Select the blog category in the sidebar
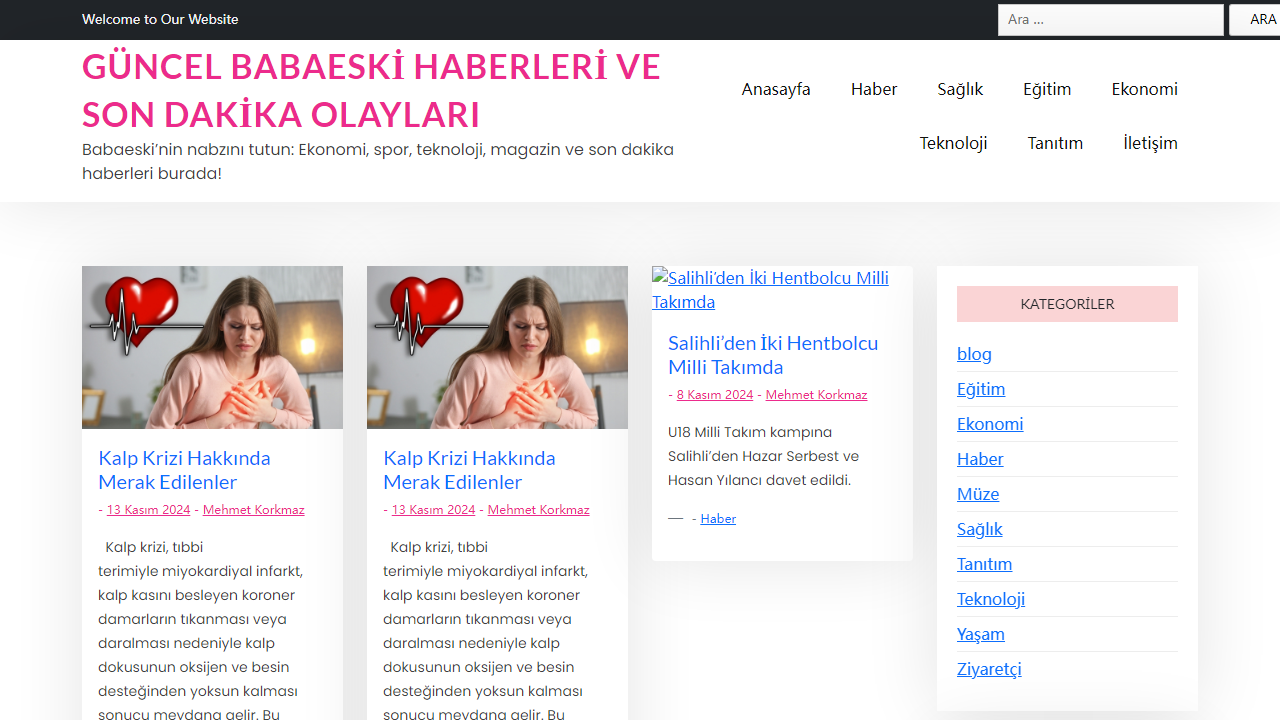This screenshot has height=720, width=1280. click(974, 353)
